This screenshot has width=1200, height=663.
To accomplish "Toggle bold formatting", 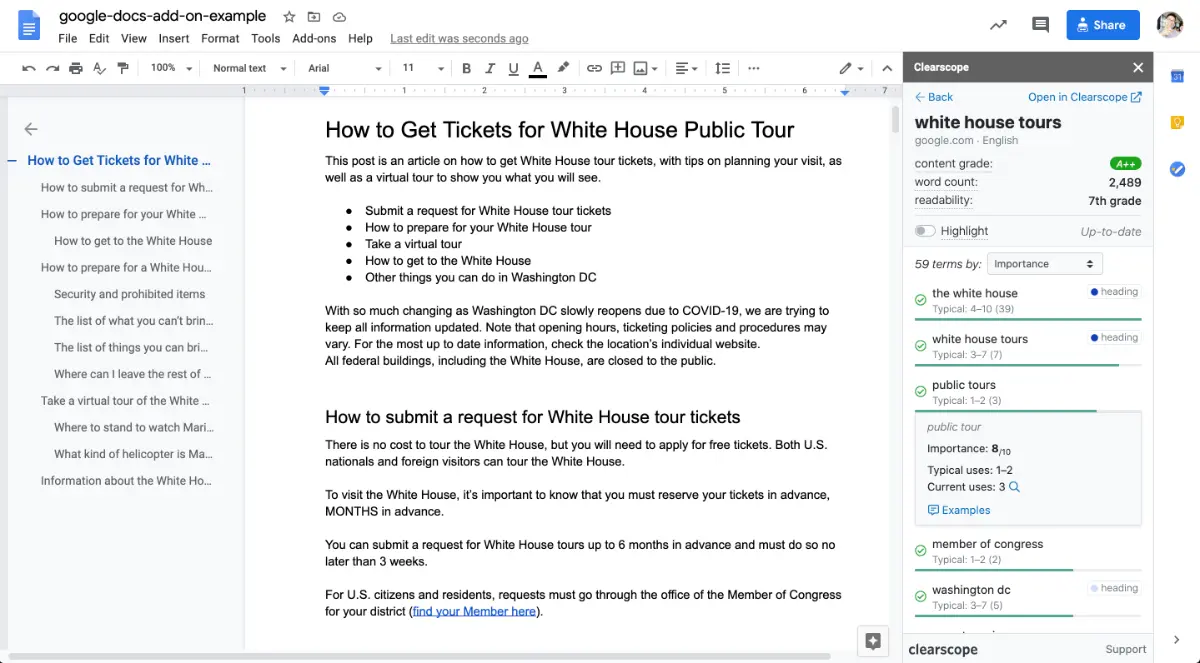I will click(466, 68).
